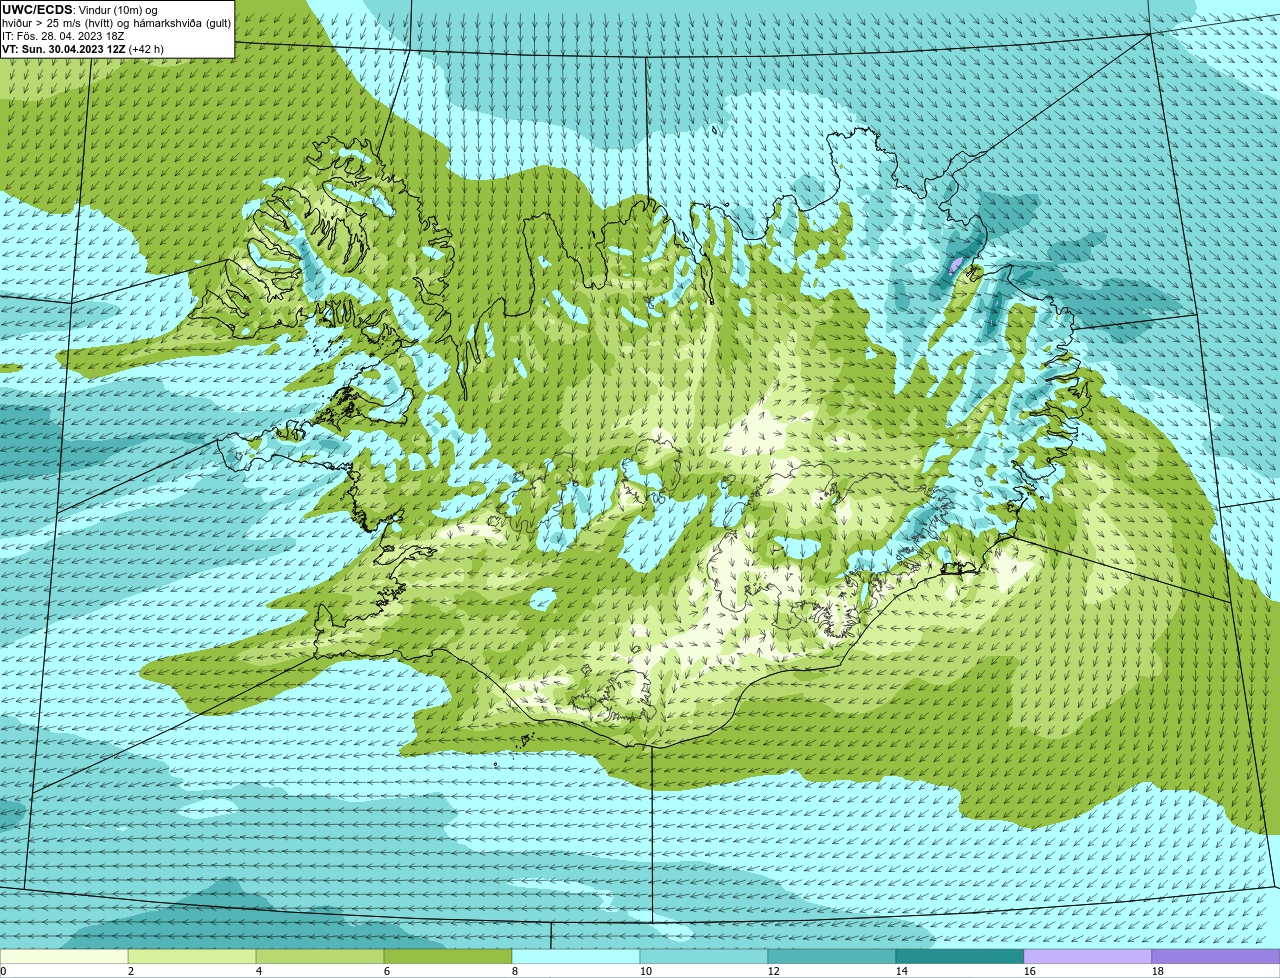Click the color scale label "0"
1280x978 pixels.
(x=3, y=971)
